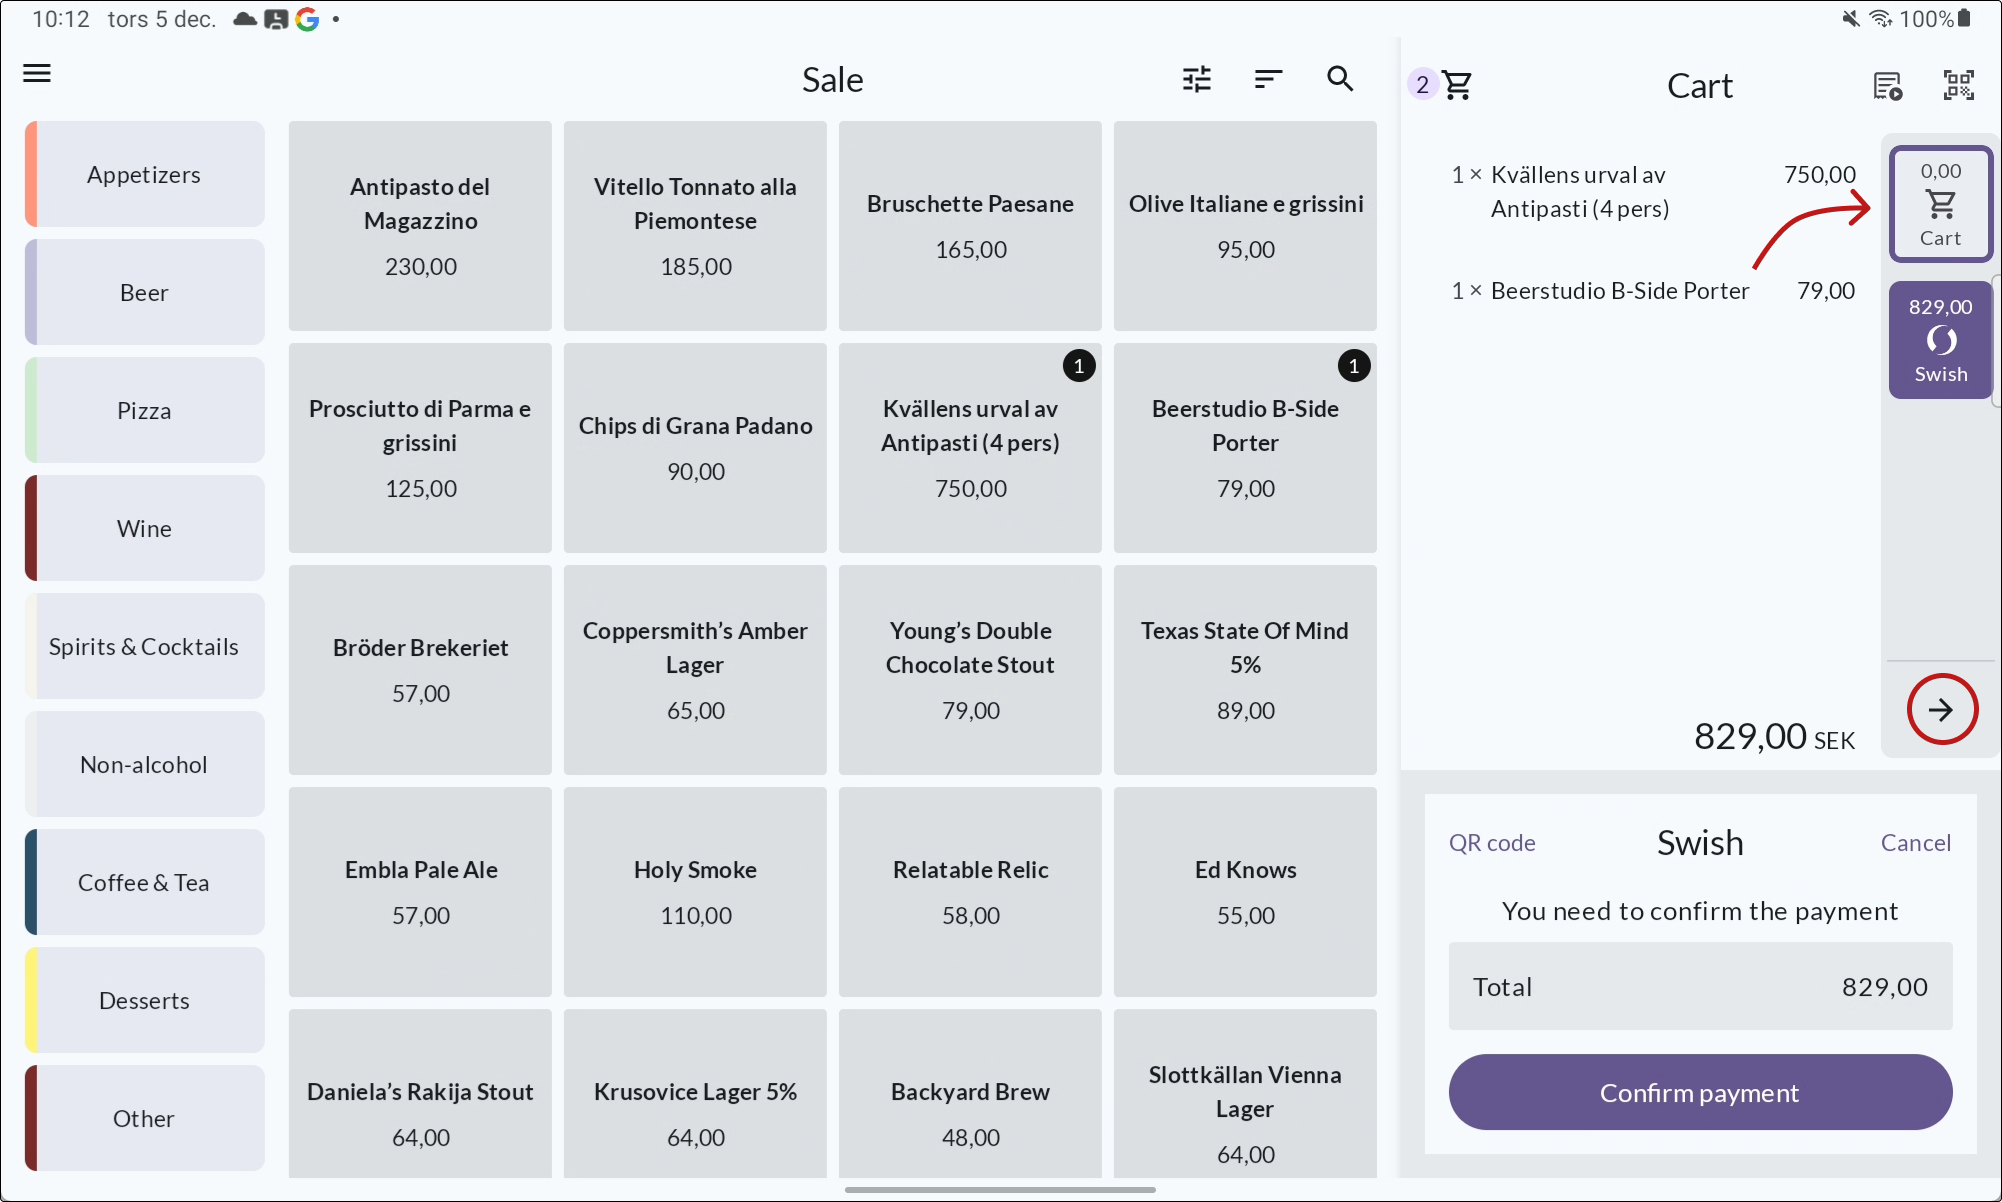Add Backyard Brew to cart
Image resolution: width=2002 pixels, height=1202 pixels.
pos(970,1094)
